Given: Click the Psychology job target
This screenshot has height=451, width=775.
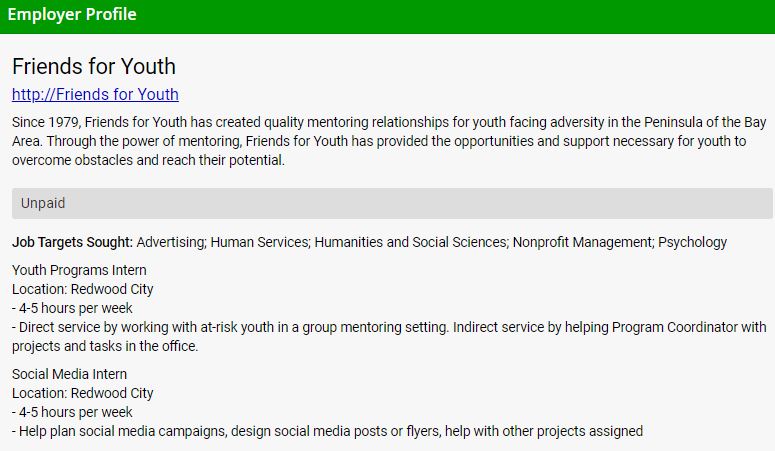Looking at the screenshot, I should pos(692,242).
